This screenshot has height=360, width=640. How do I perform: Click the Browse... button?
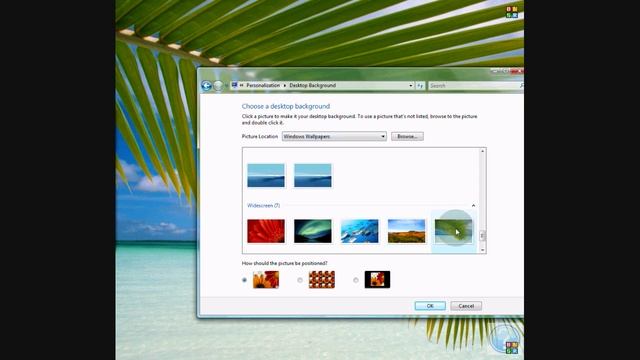tap(407, 136)
